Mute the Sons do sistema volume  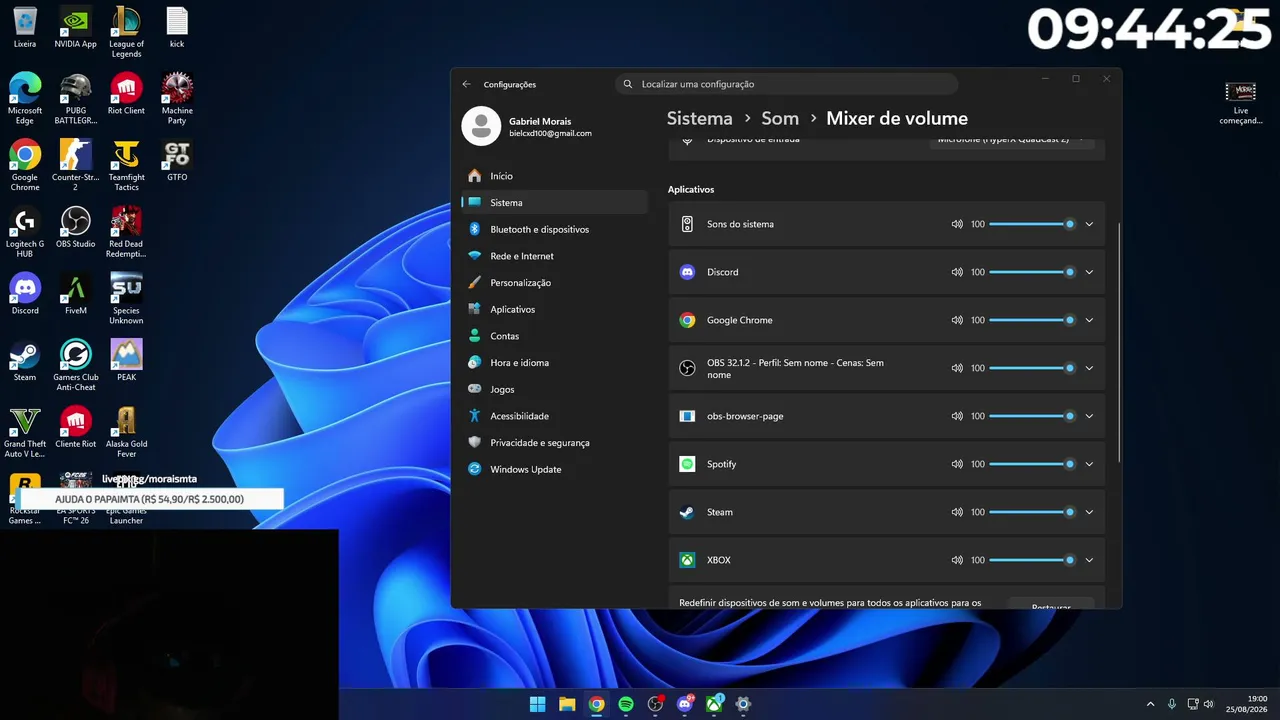coord(957,224)
